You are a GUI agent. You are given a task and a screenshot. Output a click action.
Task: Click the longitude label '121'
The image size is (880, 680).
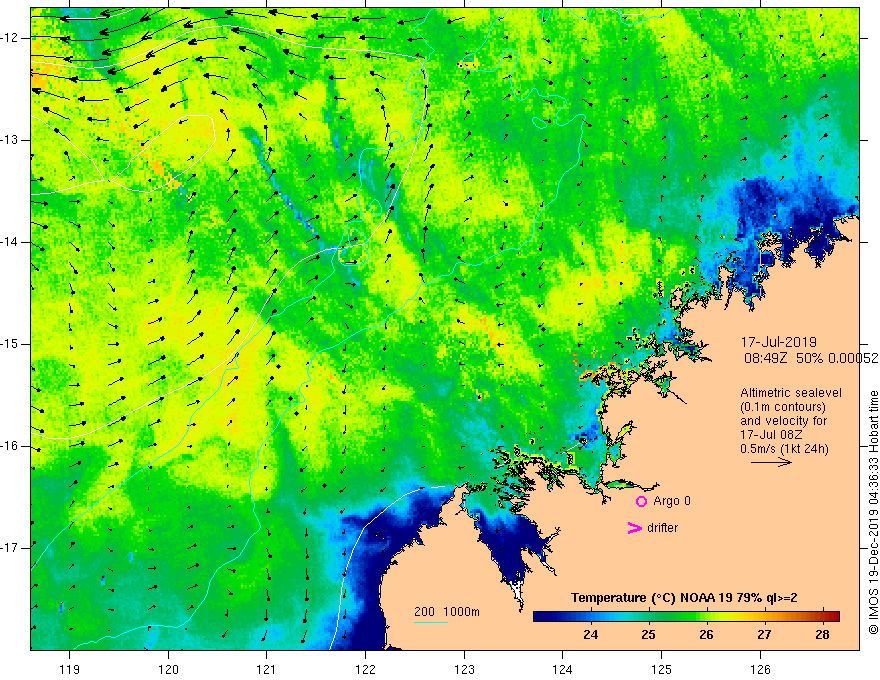(x=267, y=669)
